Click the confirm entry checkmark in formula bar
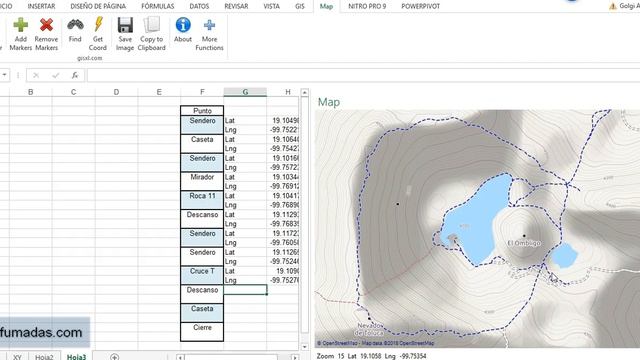 pos(56,75)
